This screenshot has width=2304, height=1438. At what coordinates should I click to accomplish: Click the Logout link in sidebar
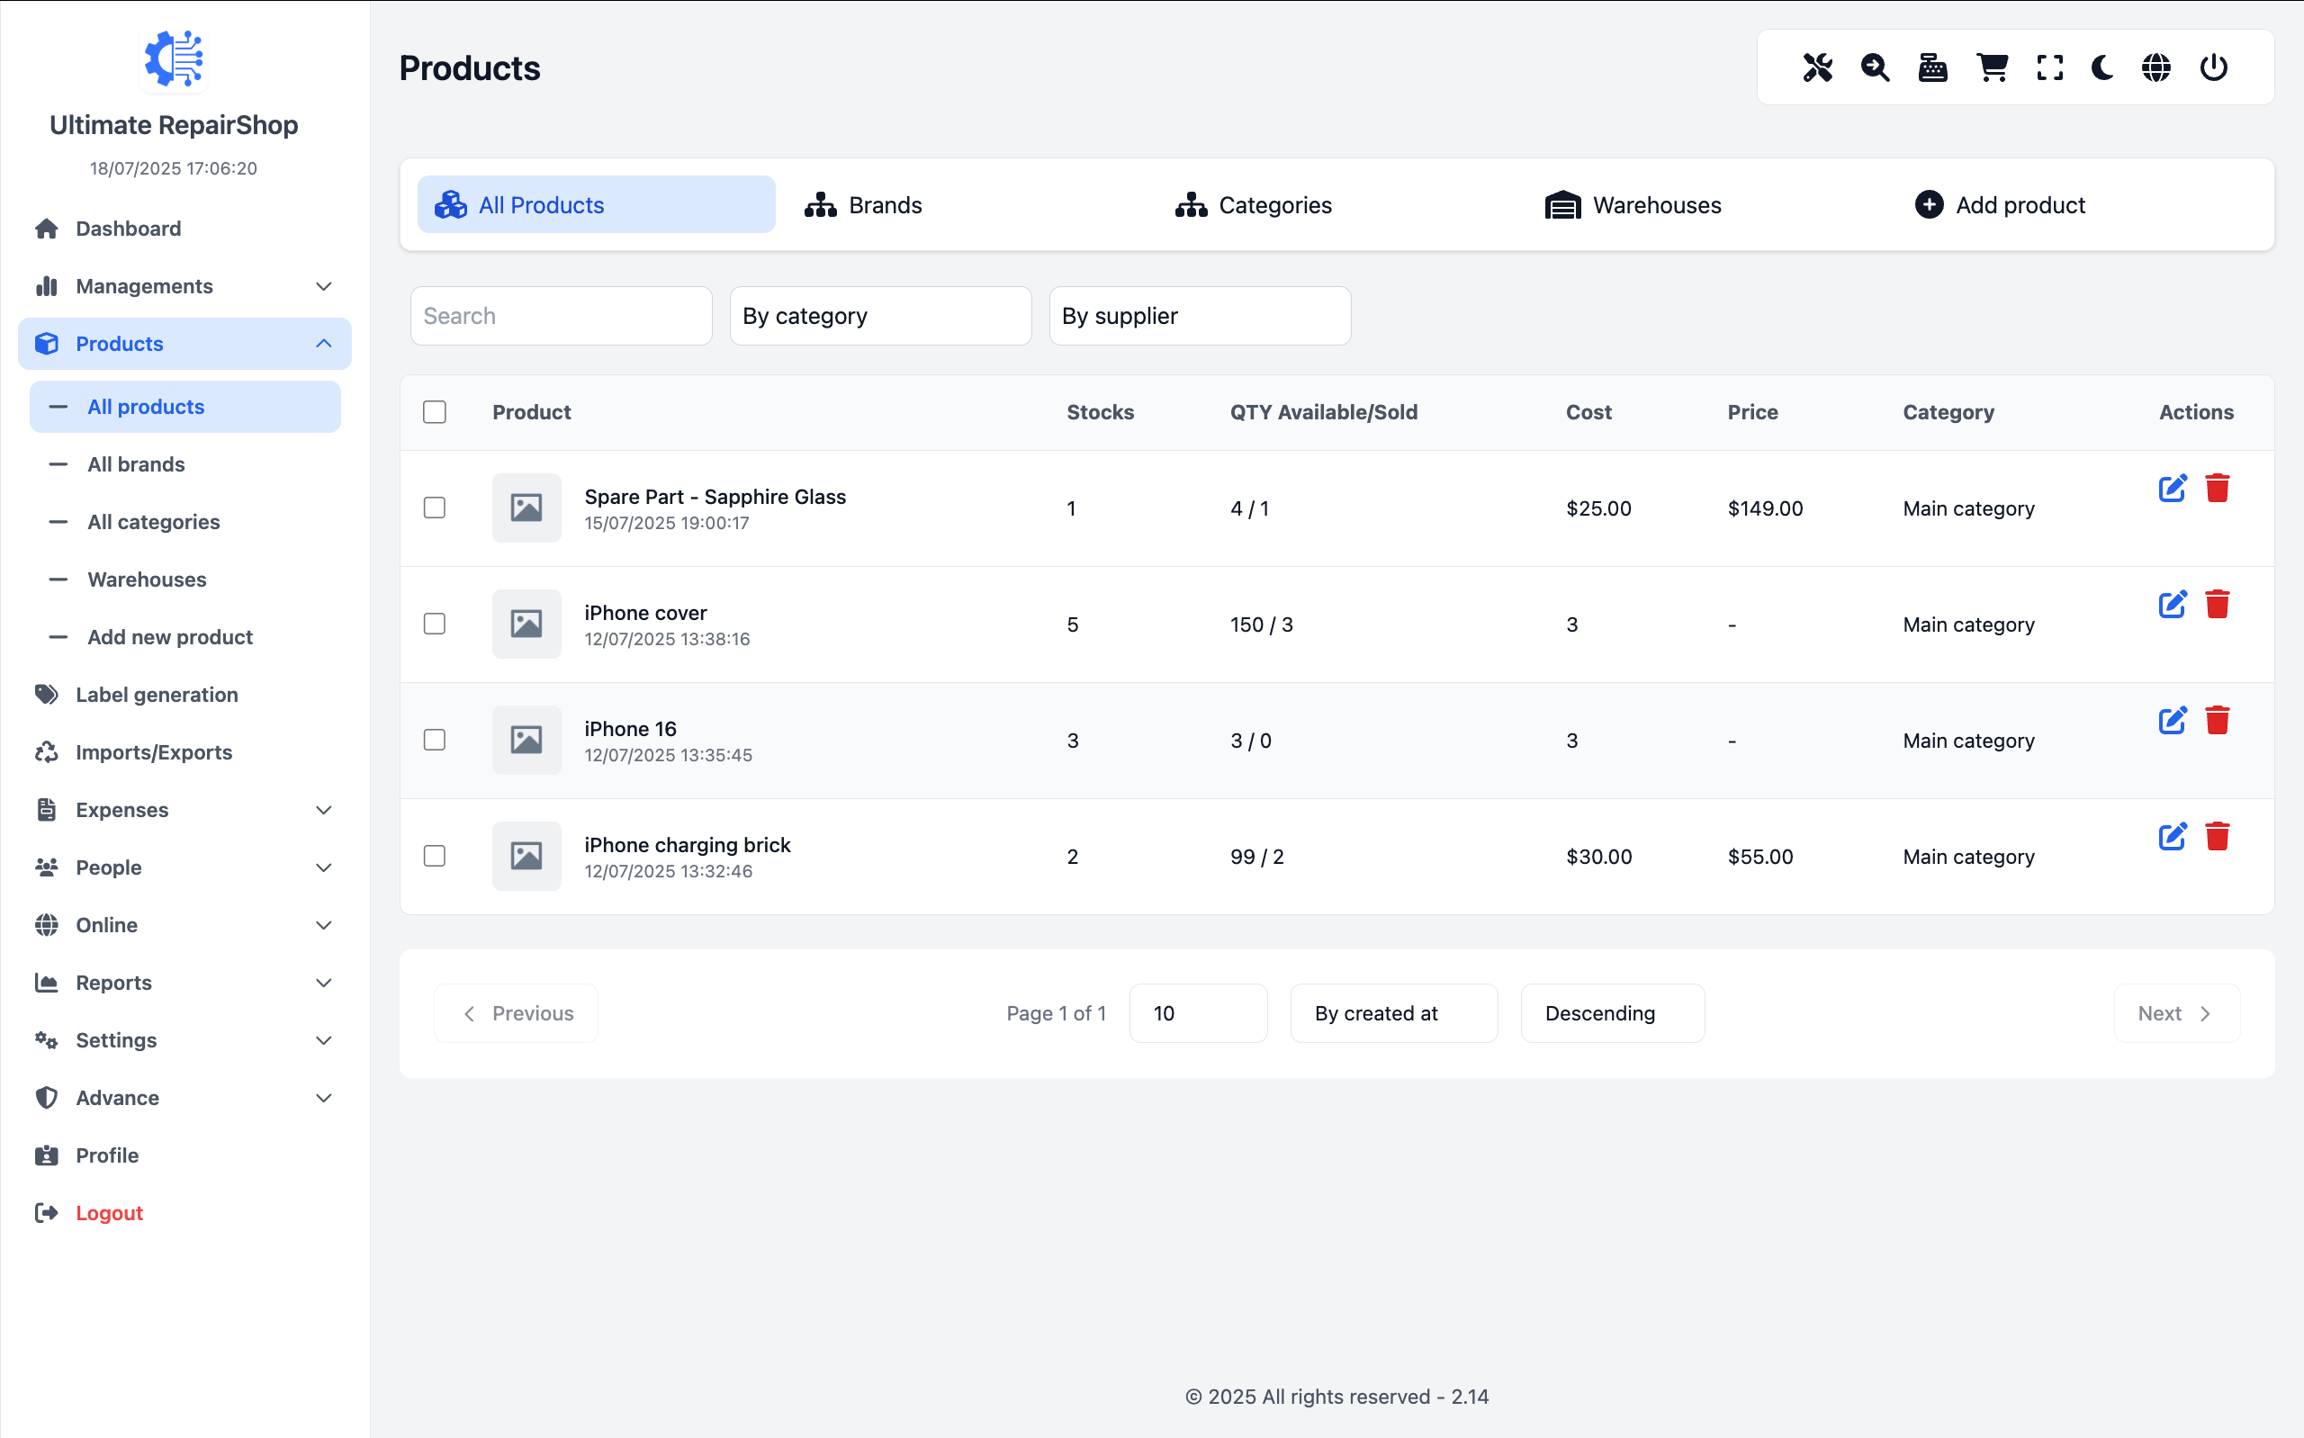click(x=109, y=1213)
